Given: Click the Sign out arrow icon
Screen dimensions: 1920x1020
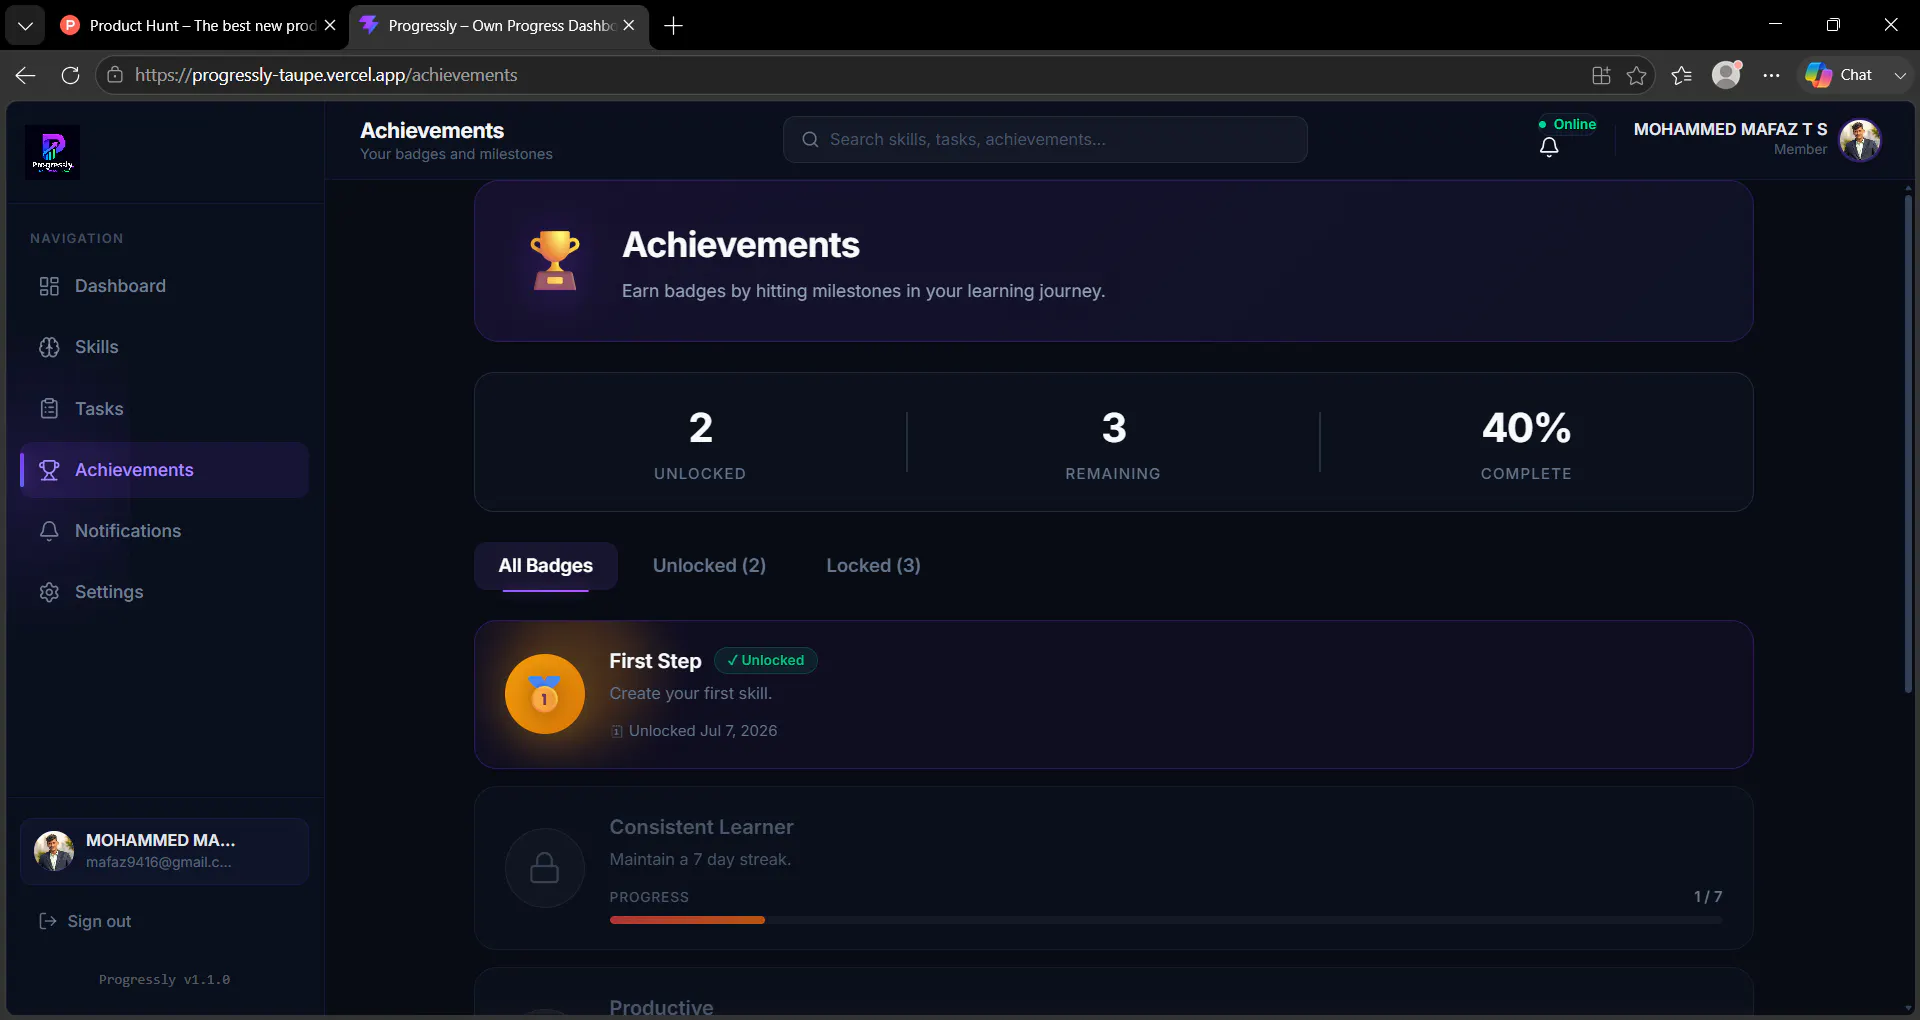Looking at the screenshot, I should pos(47,921).
